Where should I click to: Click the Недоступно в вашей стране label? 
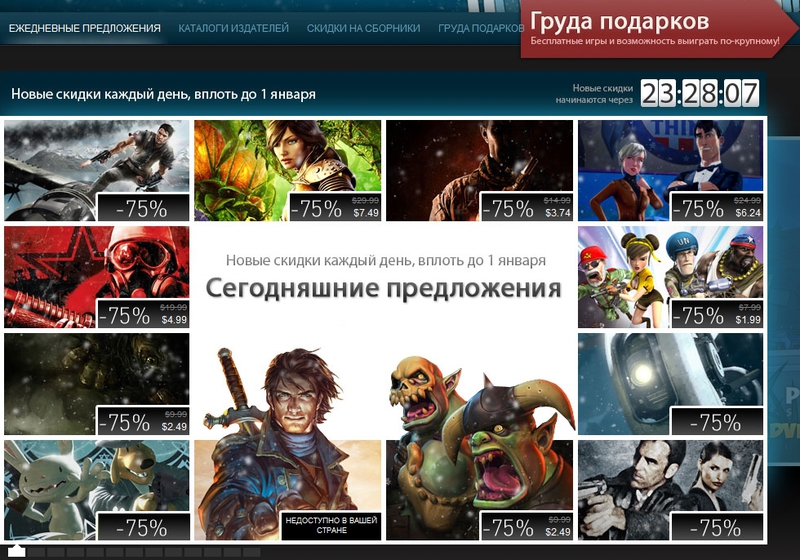(331, 525)
